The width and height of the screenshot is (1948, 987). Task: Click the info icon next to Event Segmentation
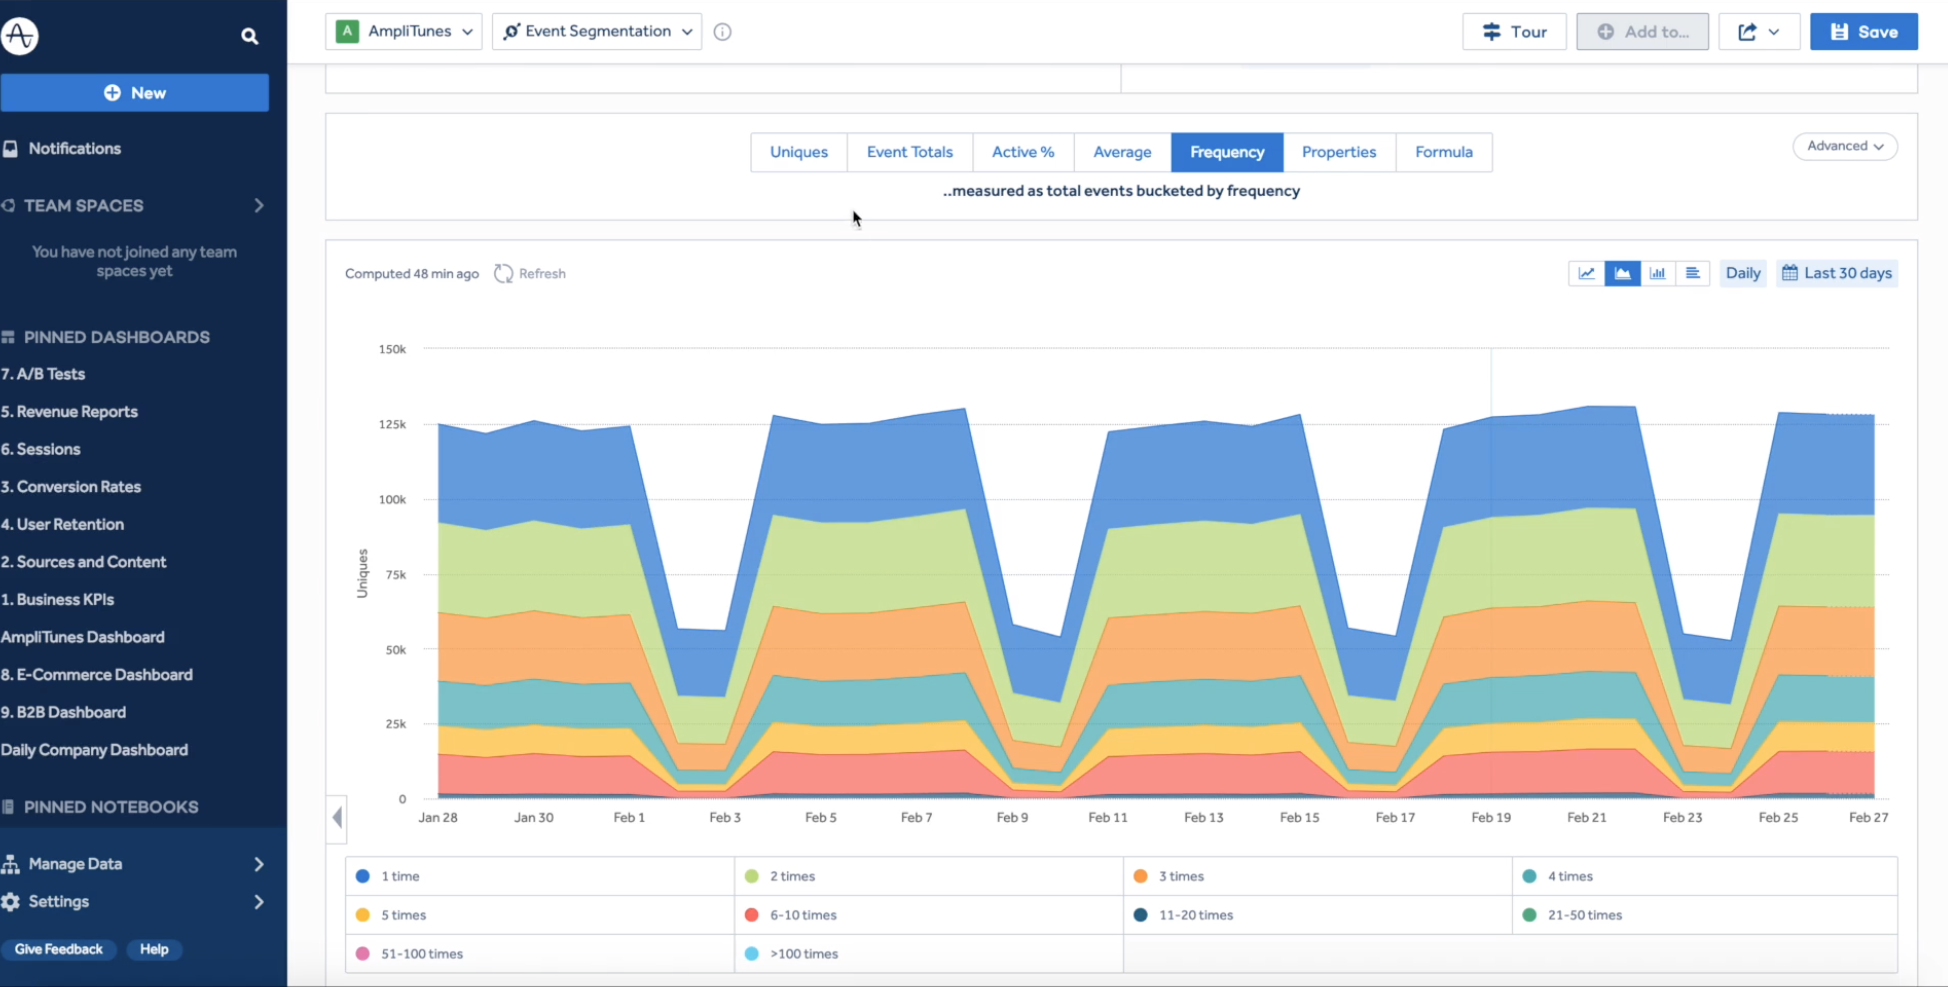point(722,32)
